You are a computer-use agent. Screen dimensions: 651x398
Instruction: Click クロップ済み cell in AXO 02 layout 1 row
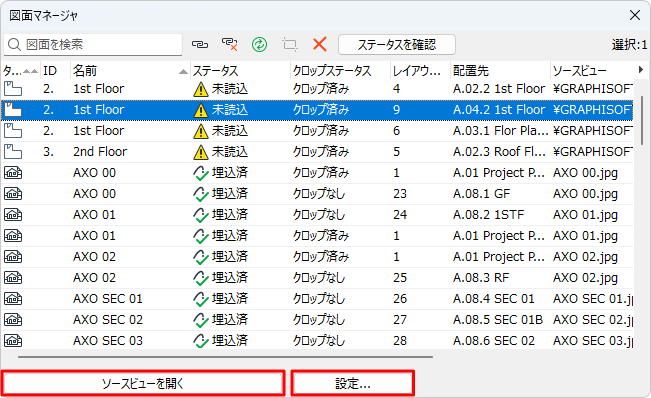pos(321,257)
